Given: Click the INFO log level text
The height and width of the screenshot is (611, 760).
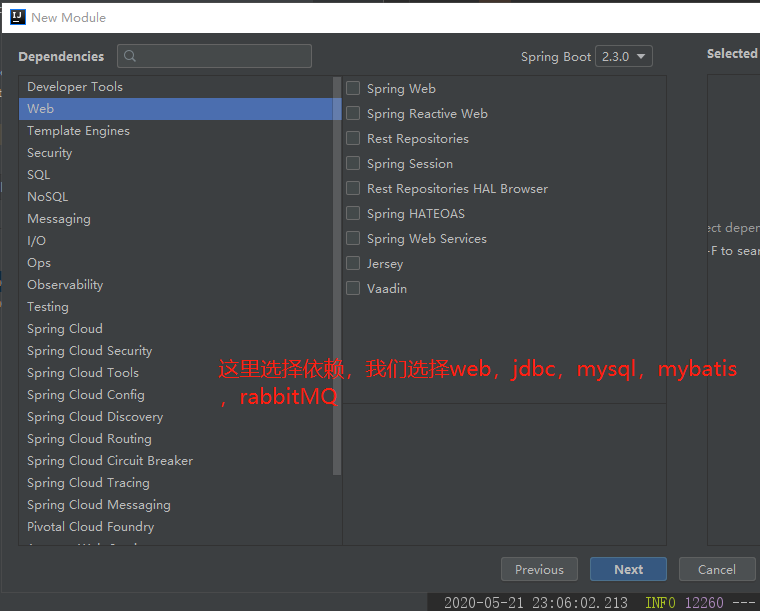Looking at the screenshot, I should [x=660, y=602].
